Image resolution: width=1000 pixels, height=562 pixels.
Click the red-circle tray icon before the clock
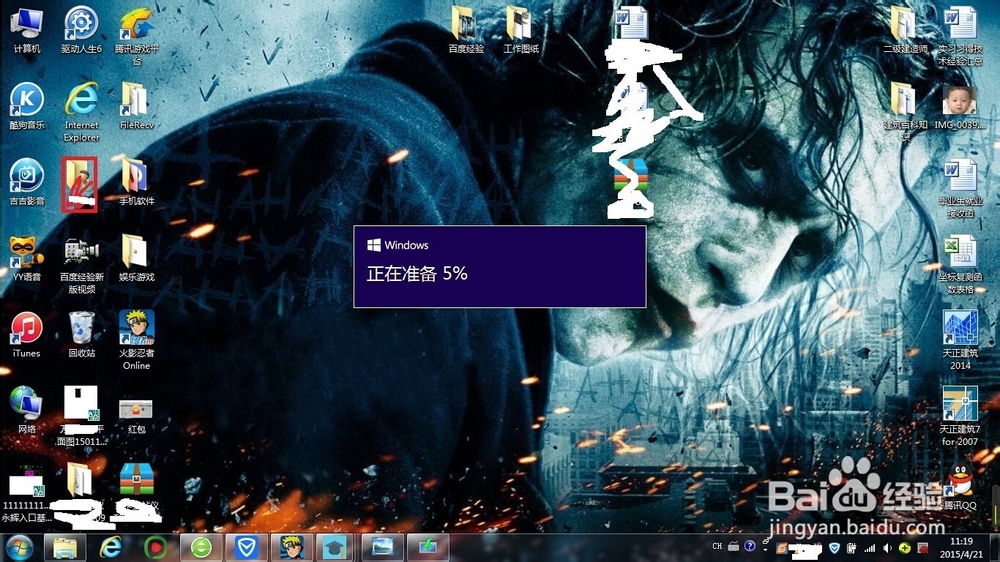[x=922, y=548]
